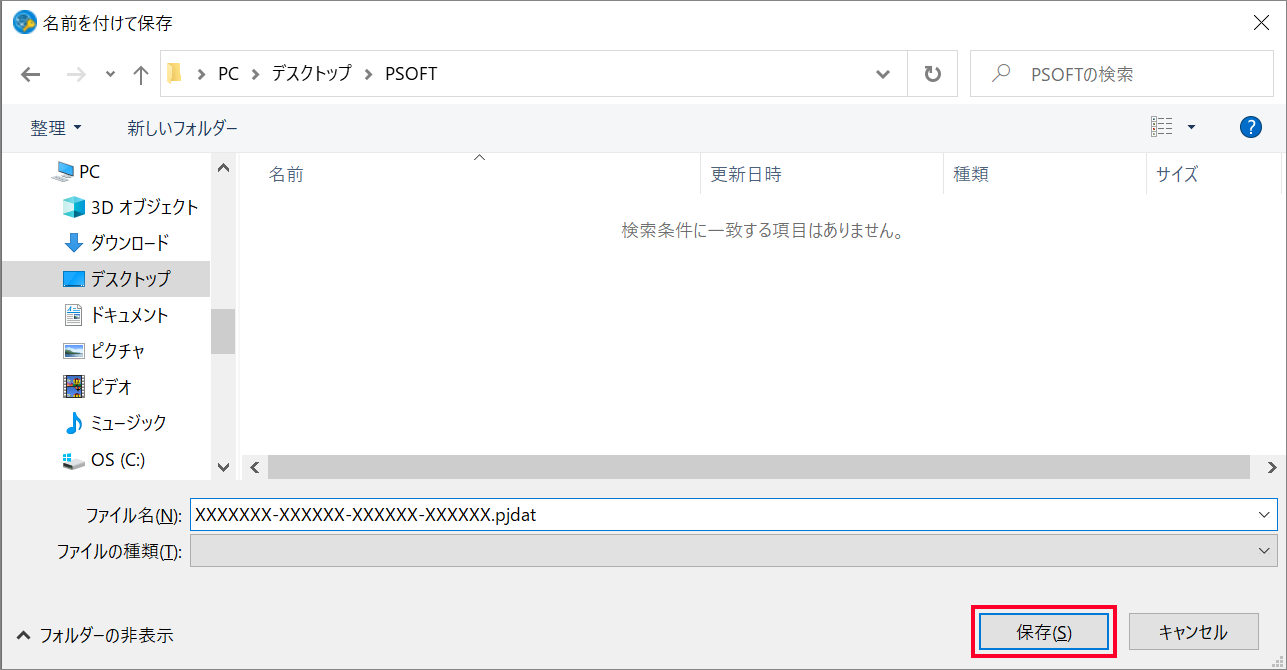Click the ドキュメント page icon
Image resolution: width=1287 pixels, height=670 pixels.
click(x=74, y=315)
